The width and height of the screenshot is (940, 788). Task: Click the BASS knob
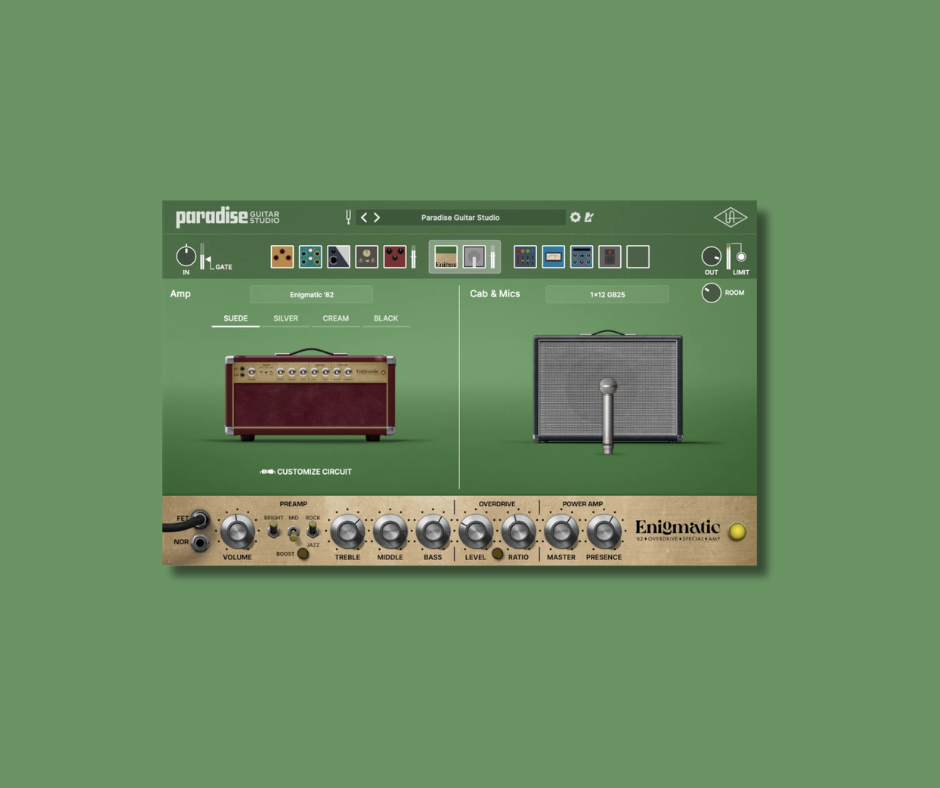coord(432,531)
